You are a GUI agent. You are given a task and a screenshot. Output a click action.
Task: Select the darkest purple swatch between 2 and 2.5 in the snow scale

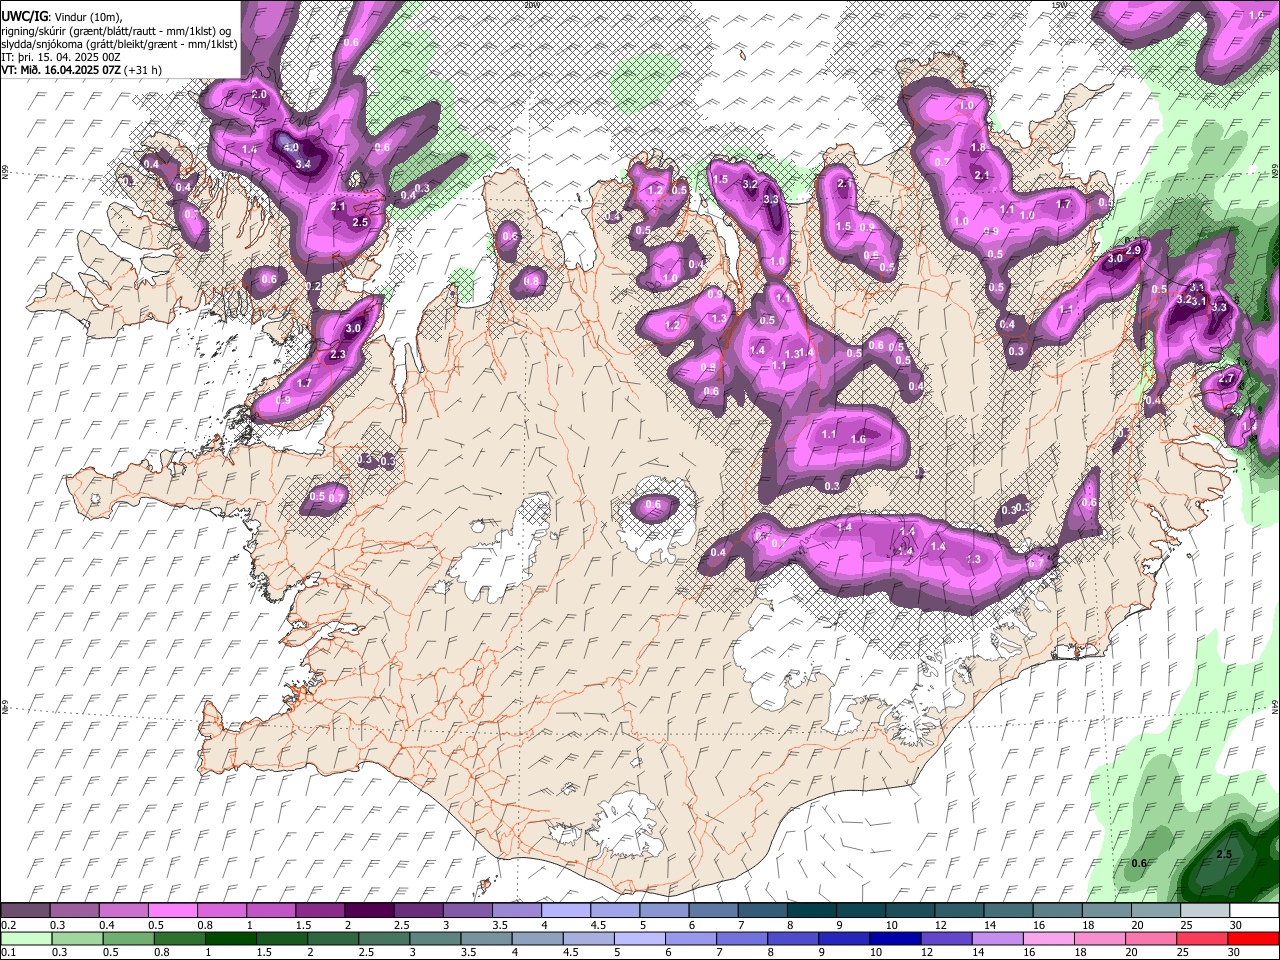click(x=369, y=911)
